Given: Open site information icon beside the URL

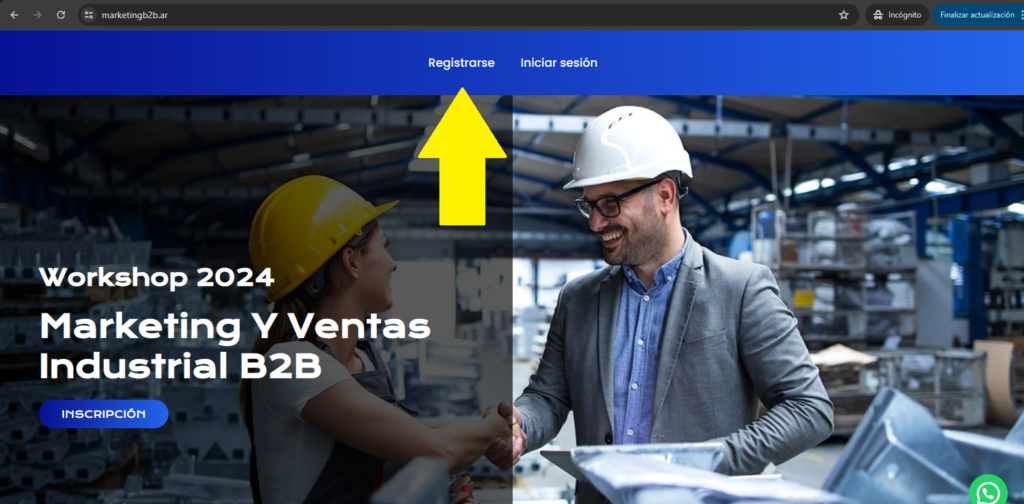Looking at the screenshot, I should click(x=89, y=15).
